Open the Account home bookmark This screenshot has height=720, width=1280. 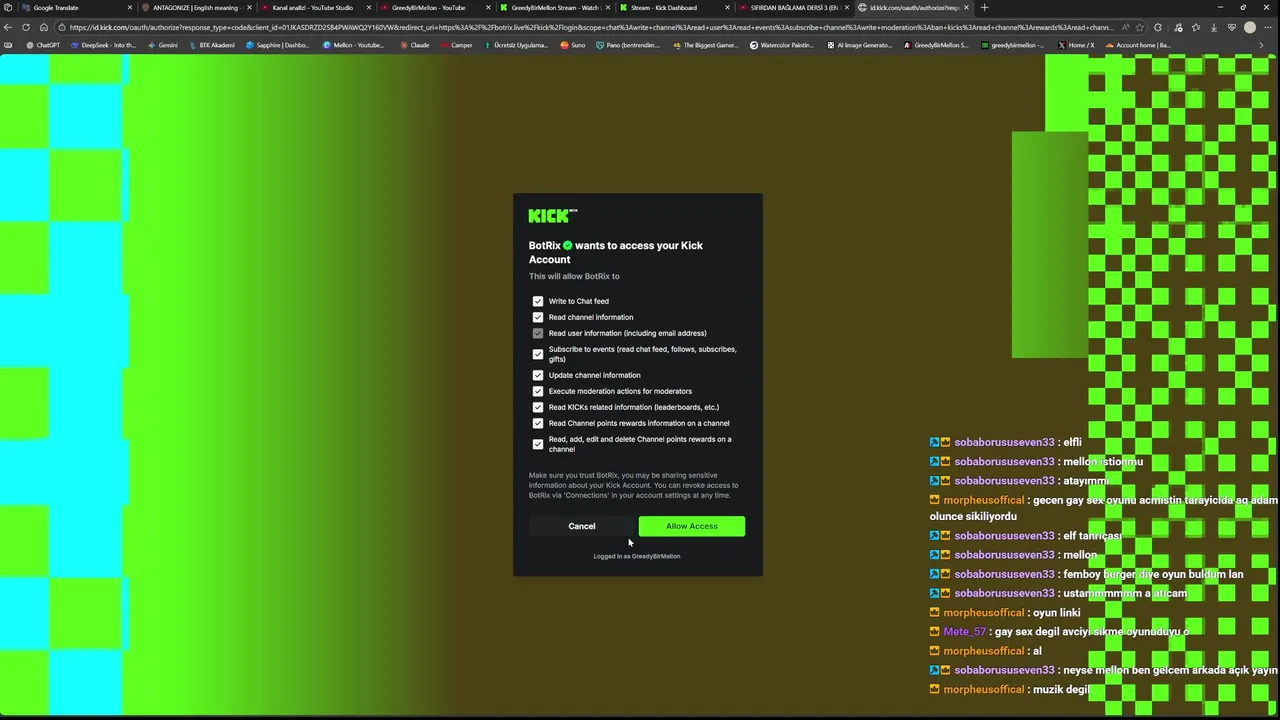tap(1137, 45)
